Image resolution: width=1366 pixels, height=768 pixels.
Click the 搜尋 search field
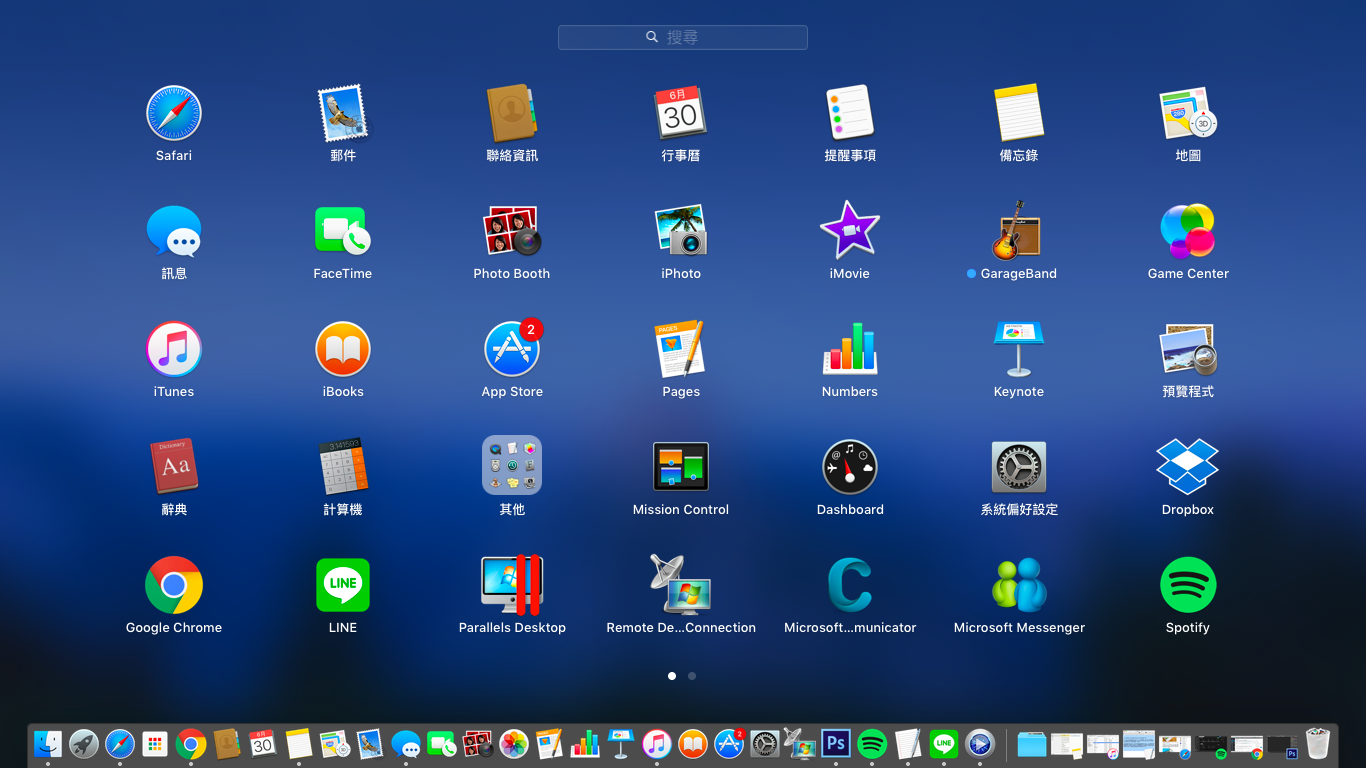coord(683,37)
